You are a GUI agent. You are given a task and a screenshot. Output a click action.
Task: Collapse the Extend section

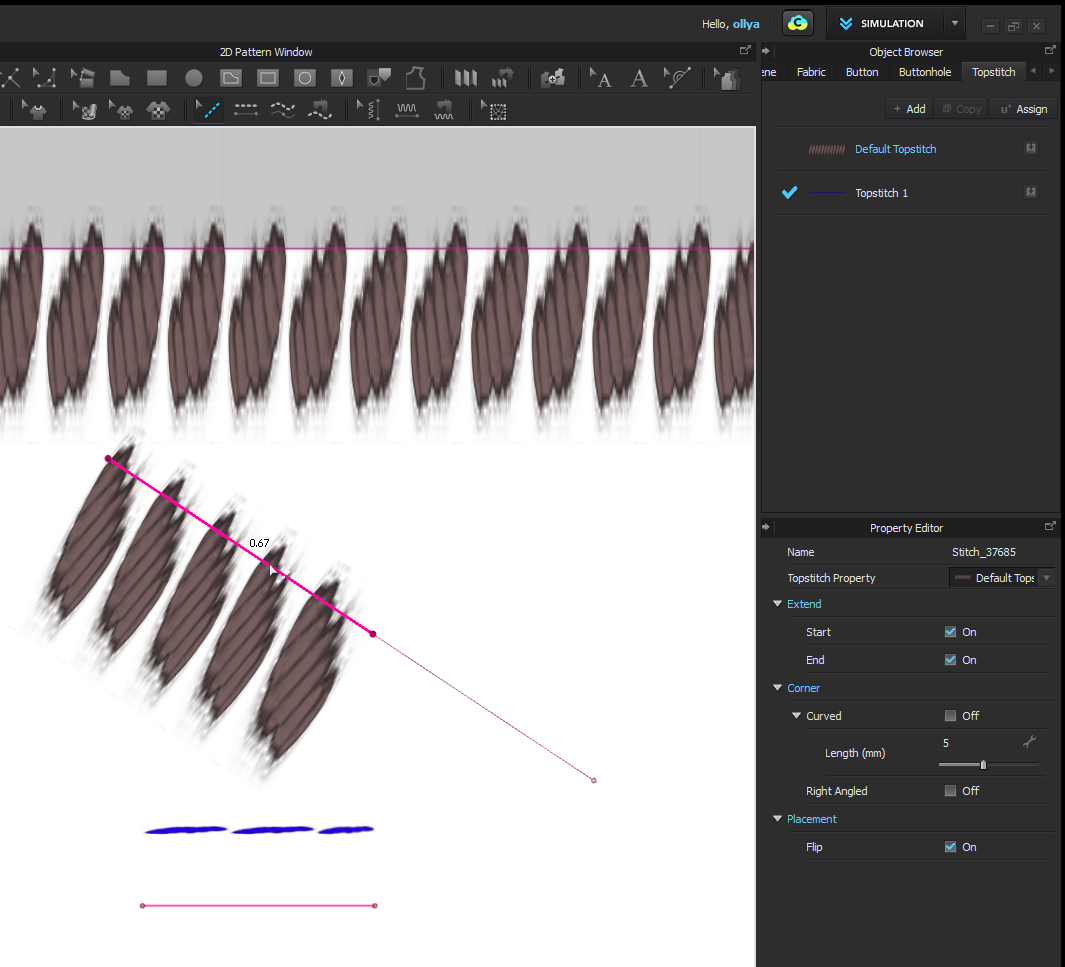tap(778, 604)
